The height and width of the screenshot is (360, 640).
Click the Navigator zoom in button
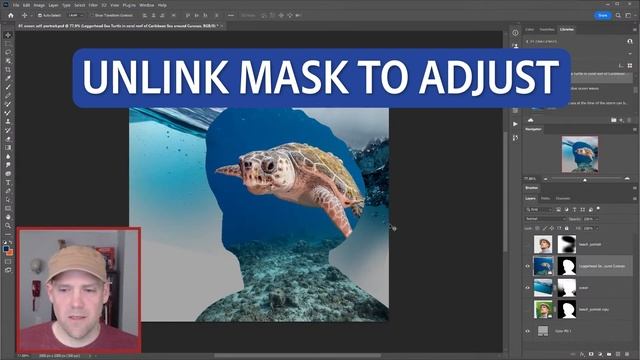(x=627, y=179)
